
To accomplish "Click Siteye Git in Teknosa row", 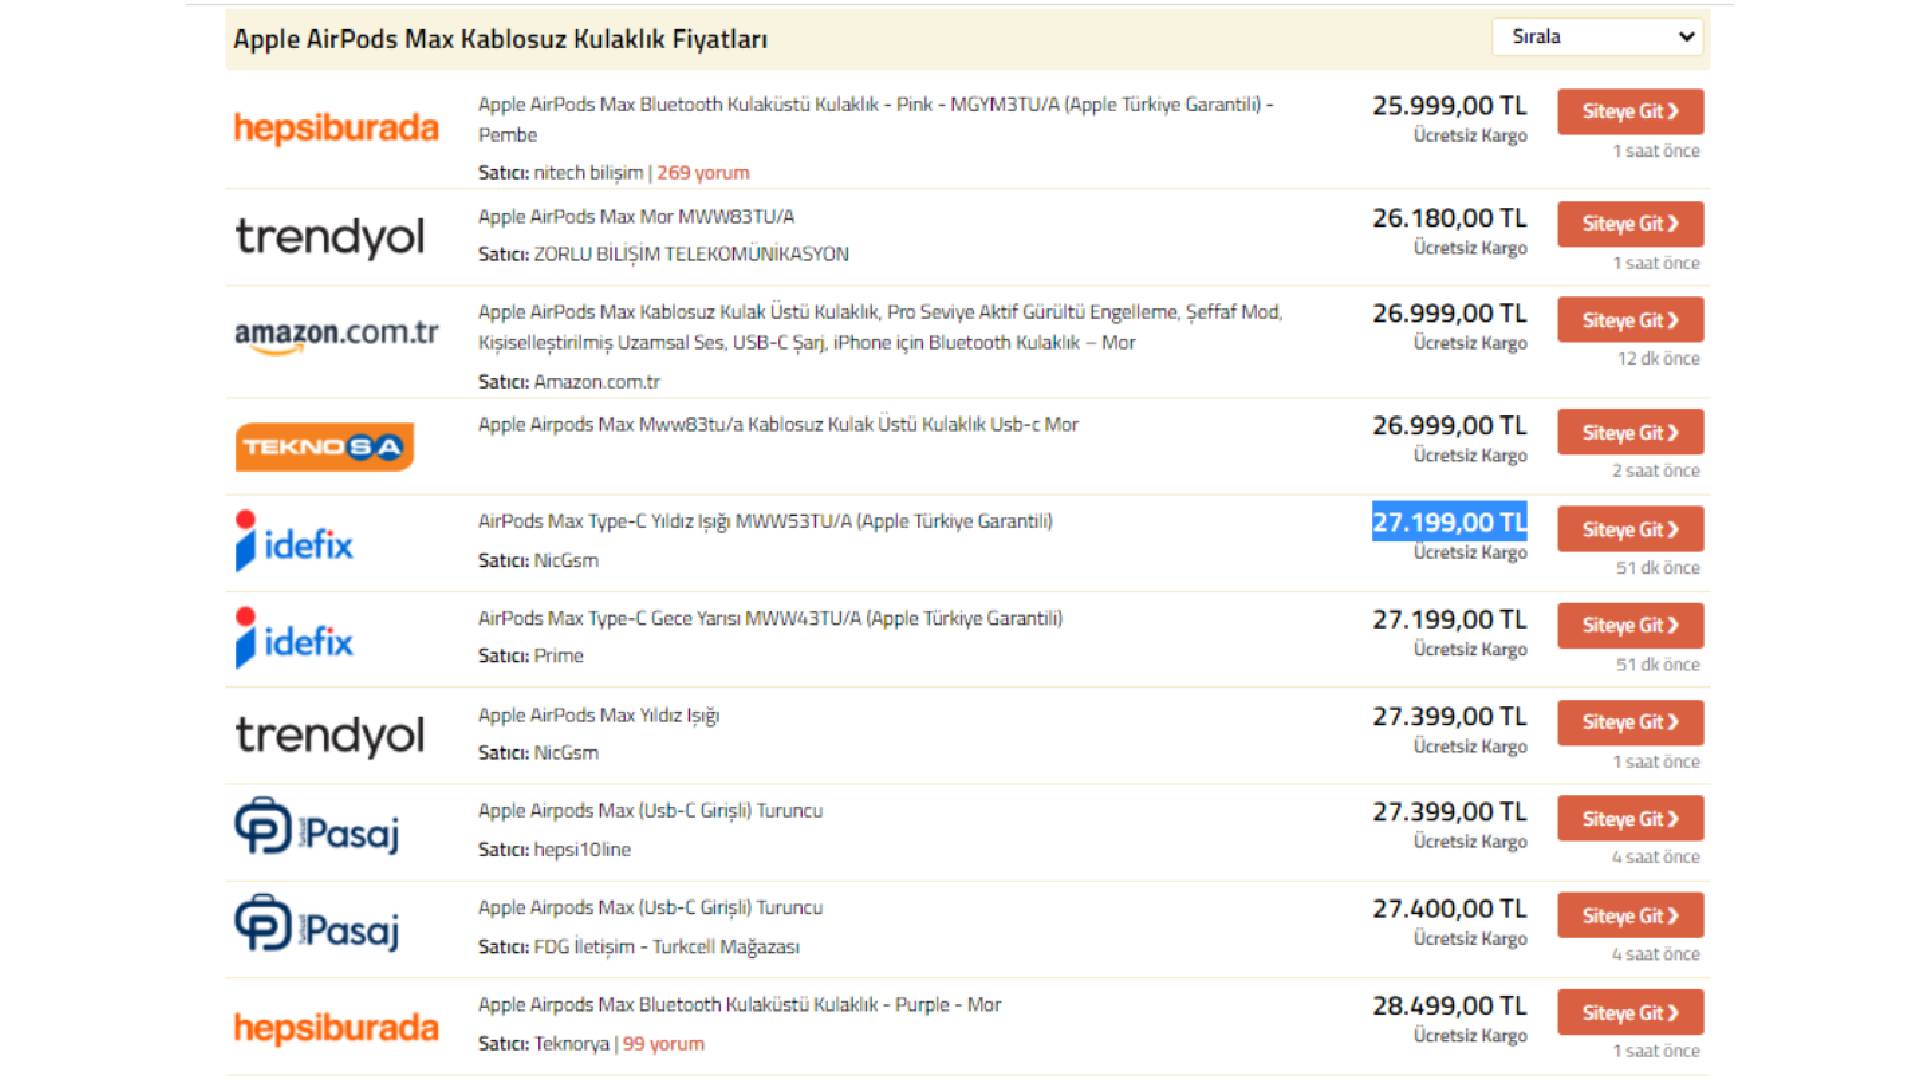I will coord(1630,433).
